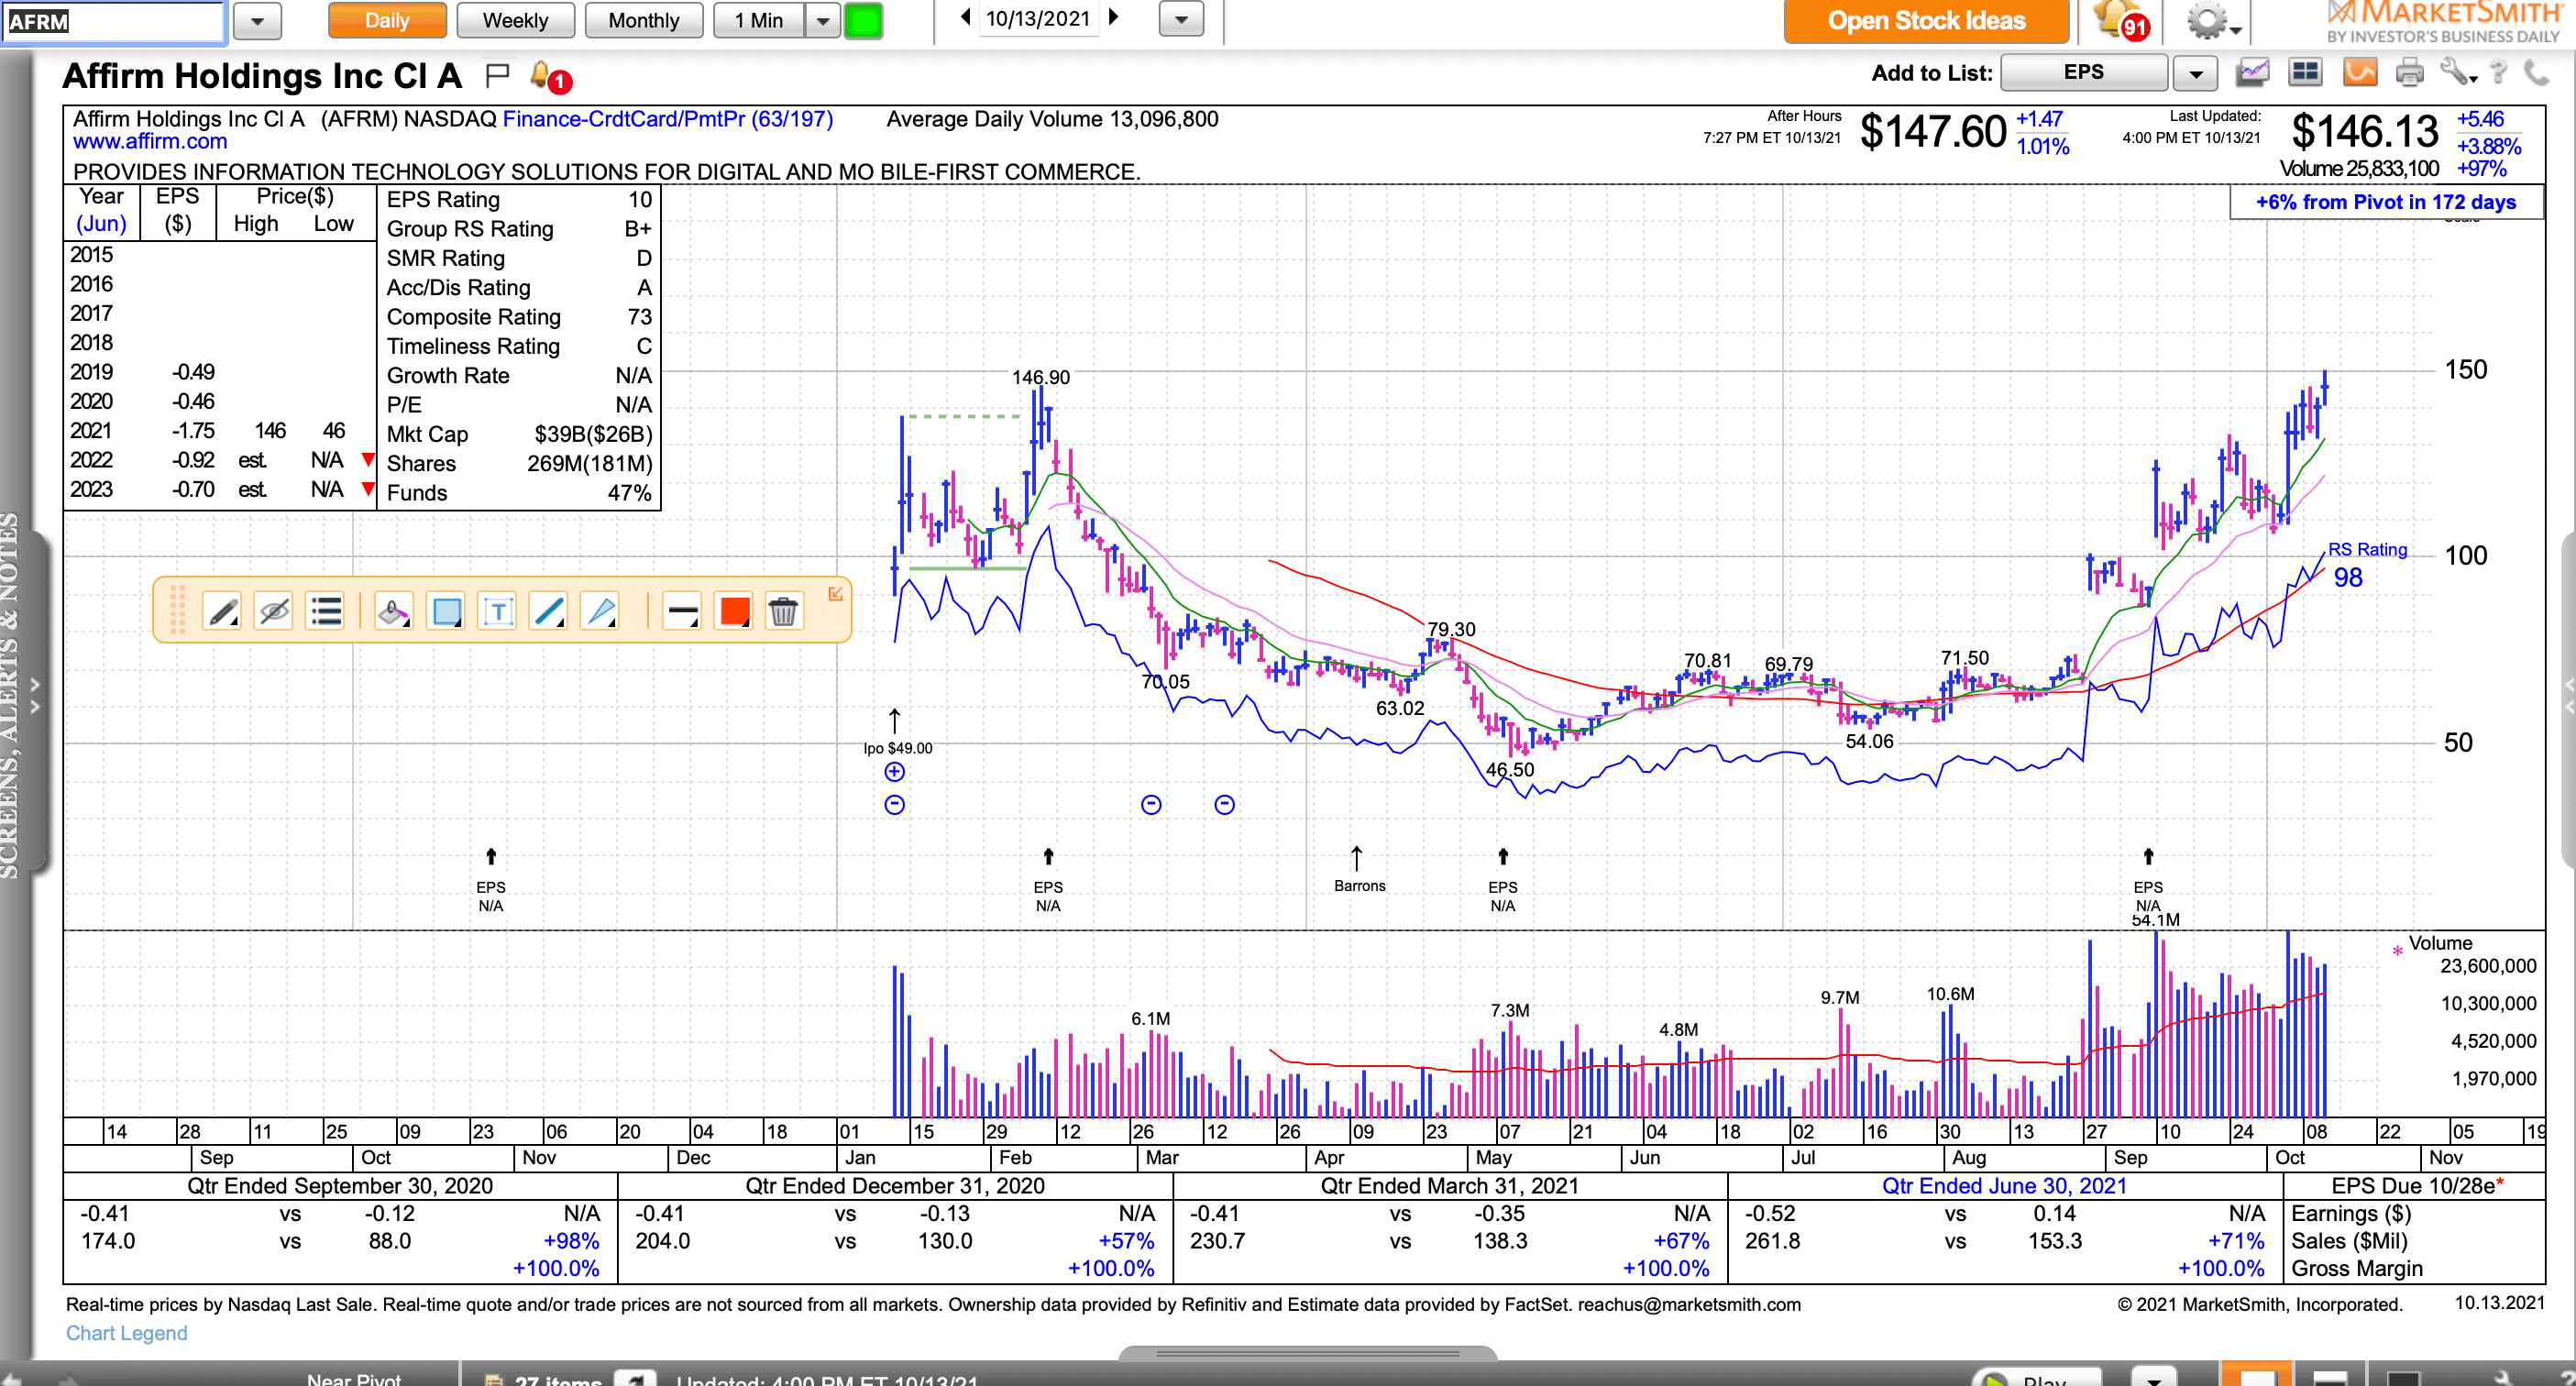Go to the previous date arrow
2576x1386 pixels.
click(965, 17)
